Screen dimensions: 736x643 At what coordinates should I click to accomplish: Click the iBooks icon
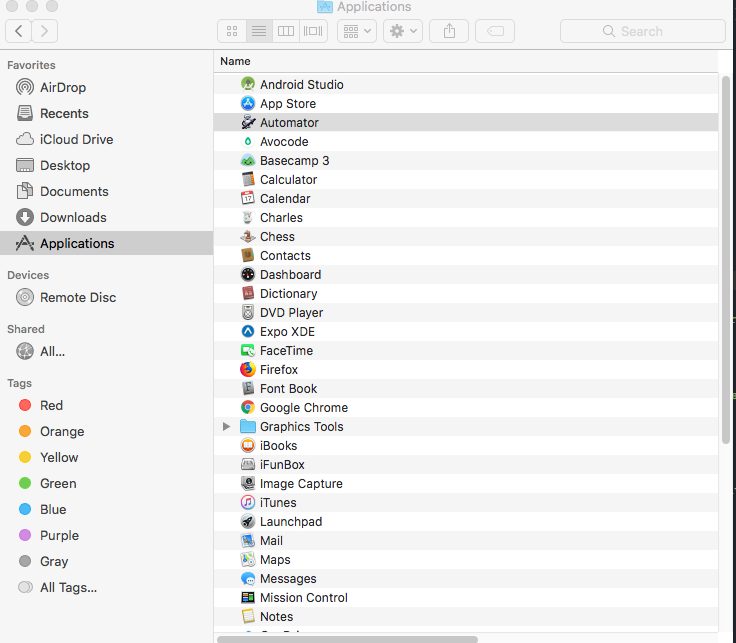(x=247, y=445)
